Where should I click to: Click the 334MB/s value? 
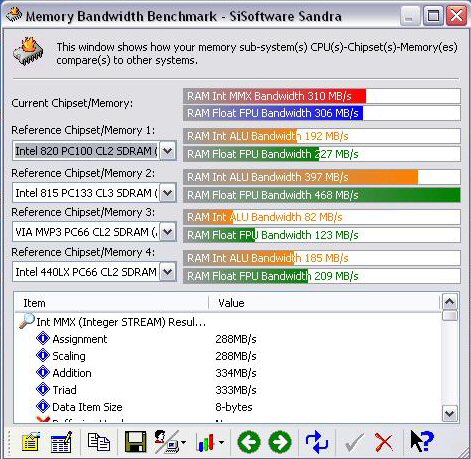pyautogui.click(x=236, y=373)
